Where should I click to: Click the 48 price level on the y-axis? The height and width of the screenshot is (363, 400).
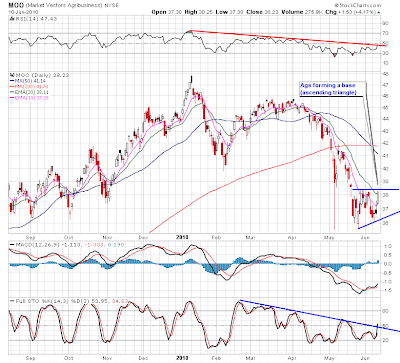(385, 73)
